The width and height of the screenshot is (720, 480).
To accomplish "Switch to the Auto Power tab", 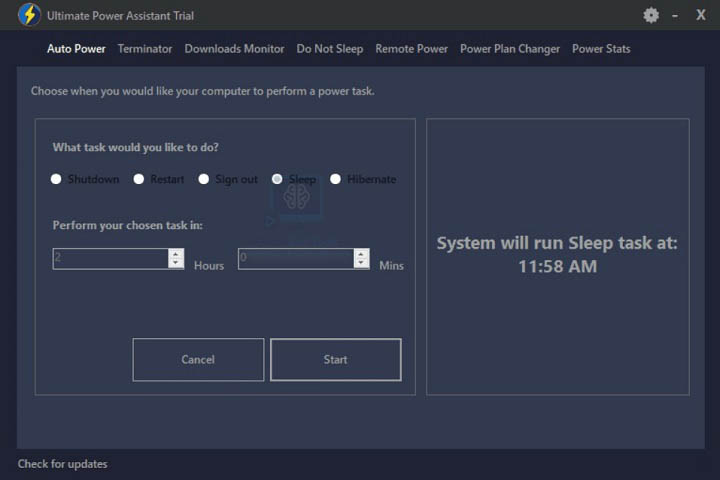I will point(76,49).
